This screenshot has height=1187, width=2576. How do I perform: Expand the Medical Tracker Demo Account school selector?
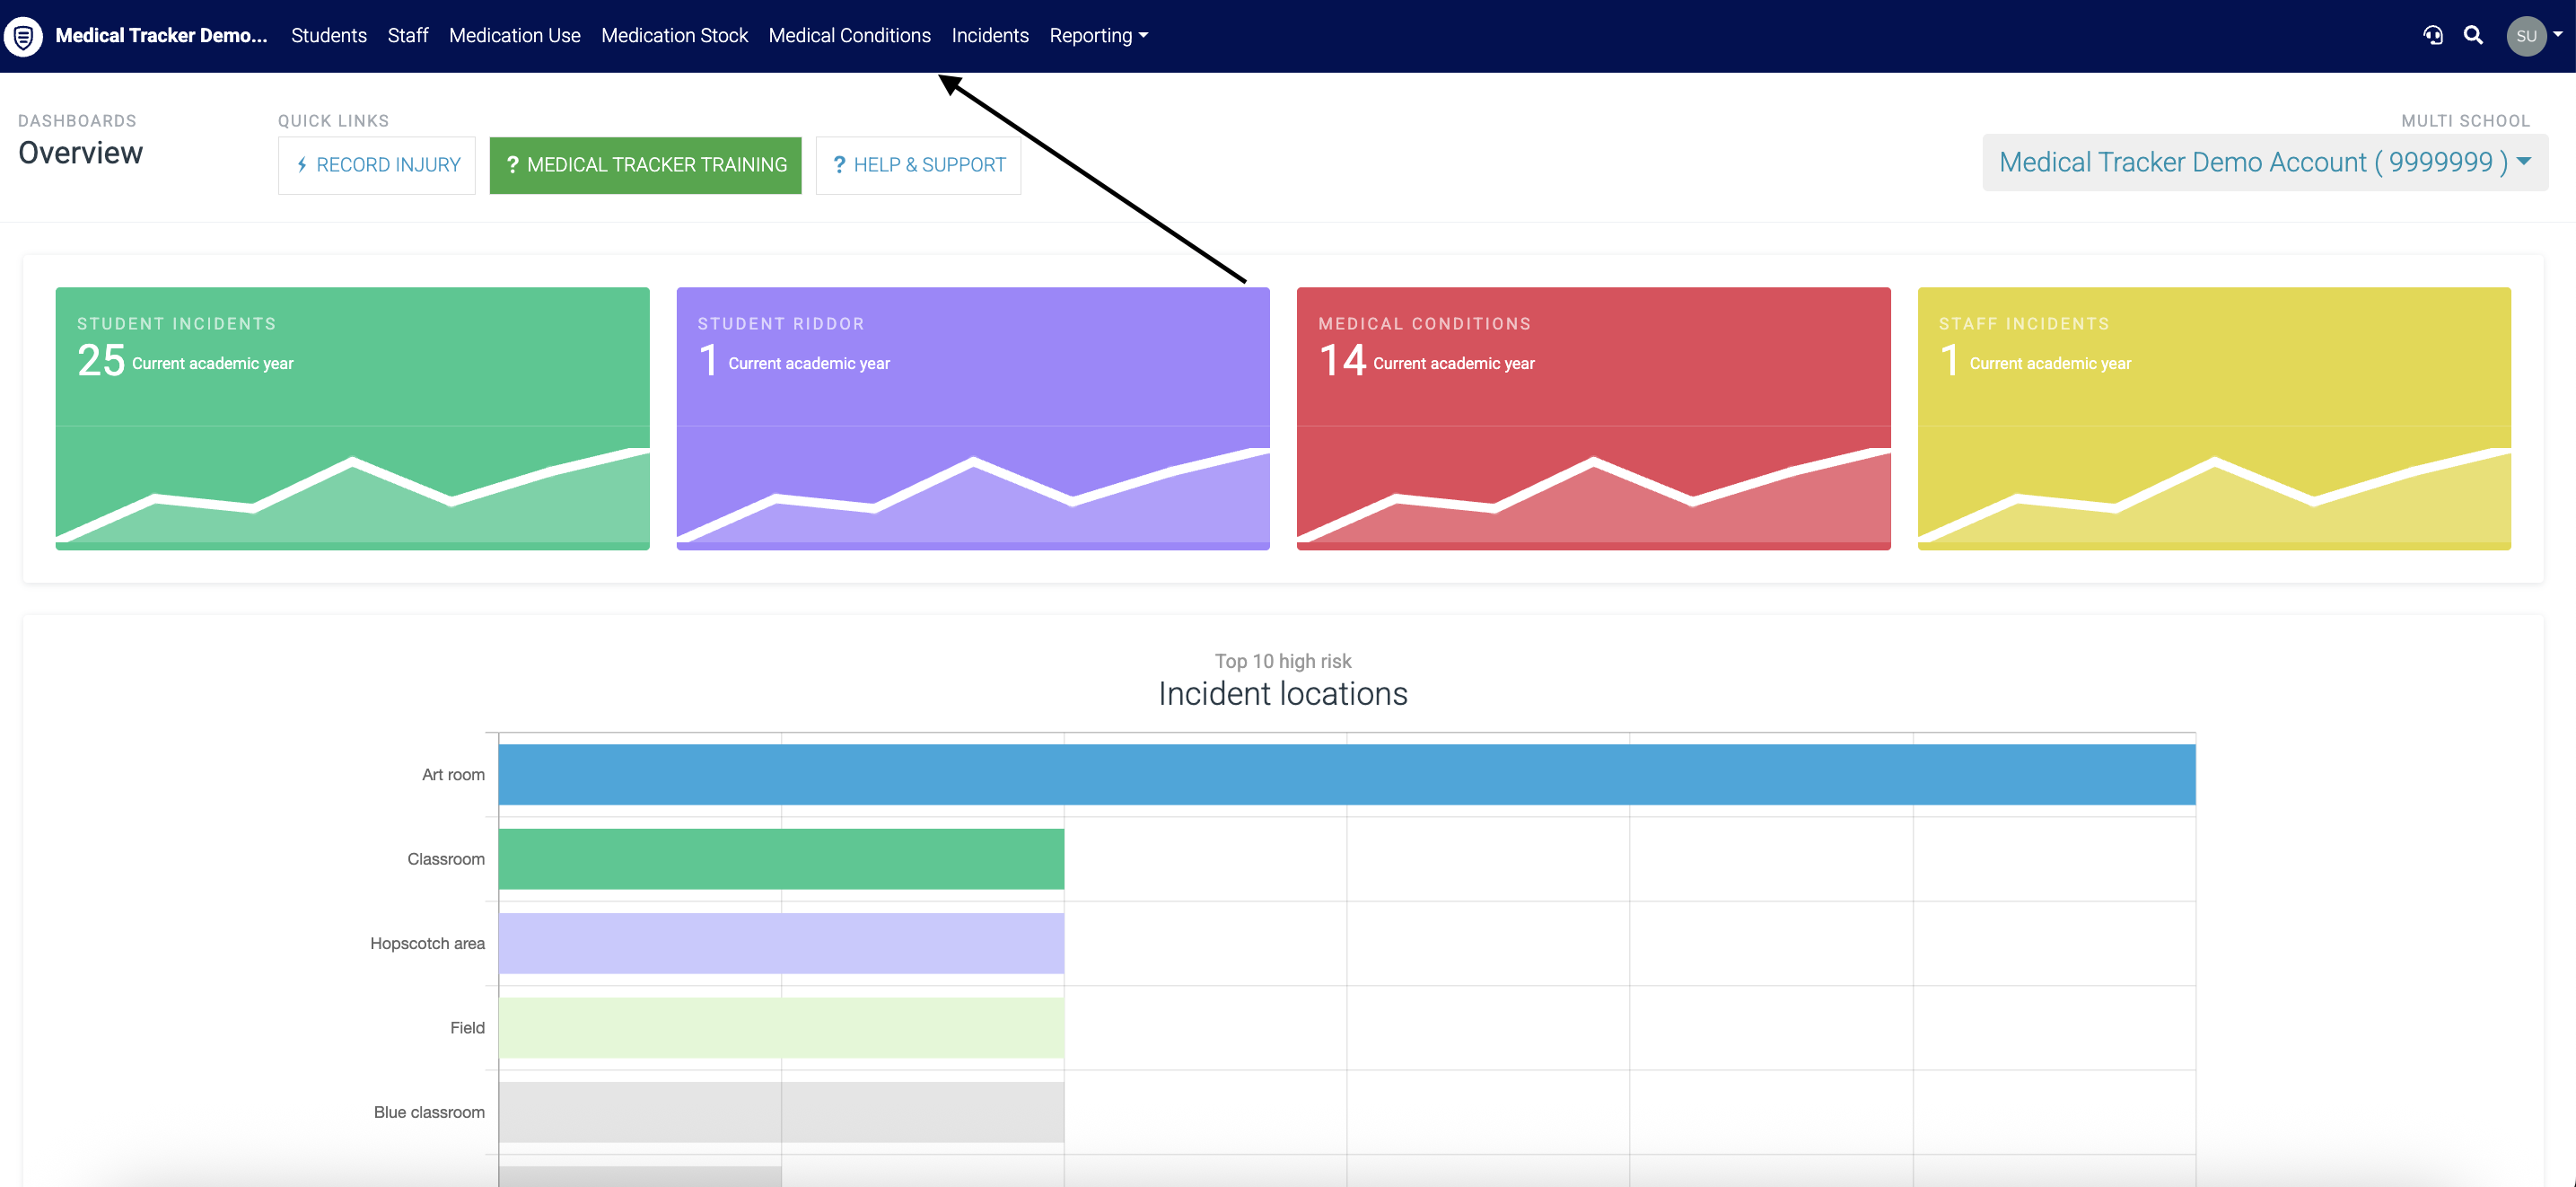click(x=2265, y=162)
